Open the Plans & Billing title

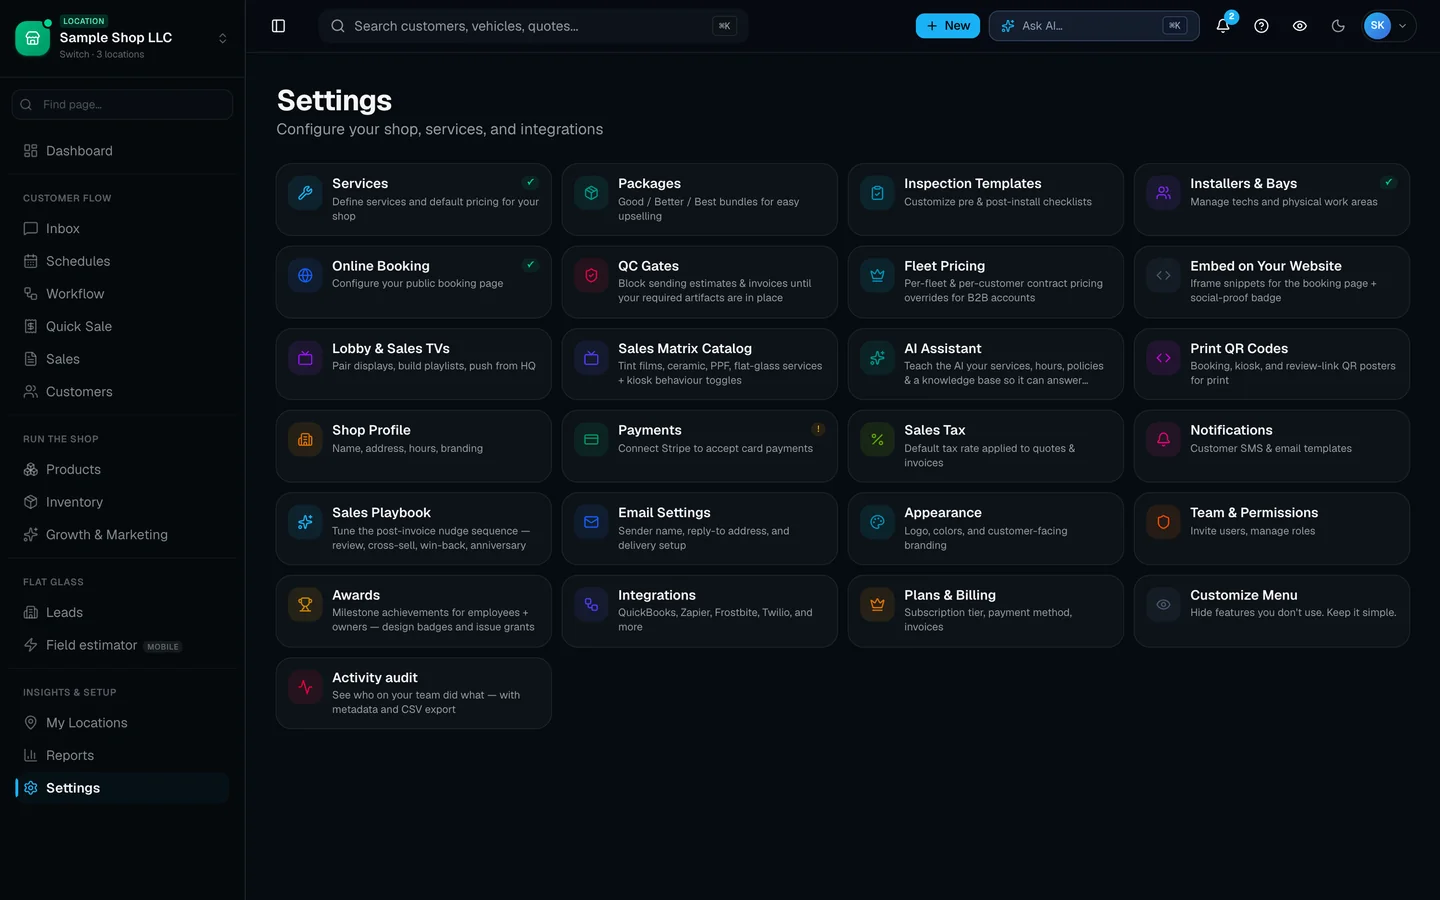(950, 595)
